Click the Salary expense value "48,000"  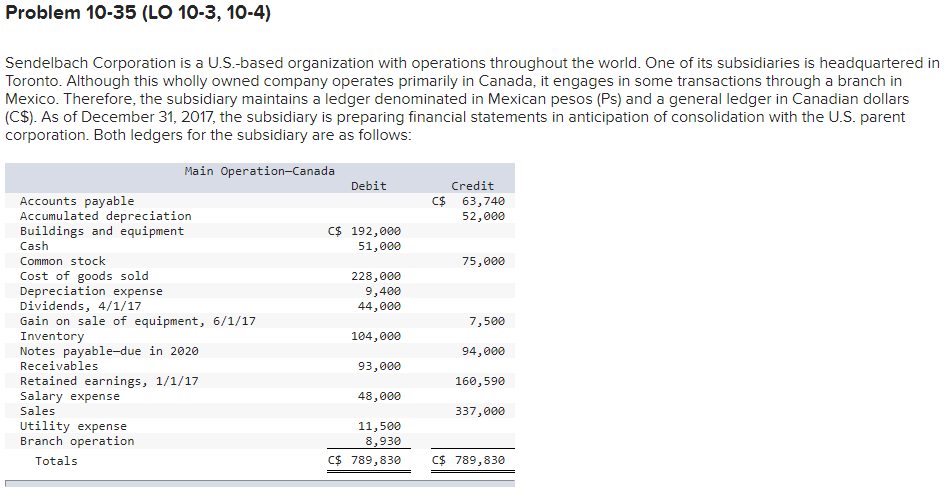point(379,396)
